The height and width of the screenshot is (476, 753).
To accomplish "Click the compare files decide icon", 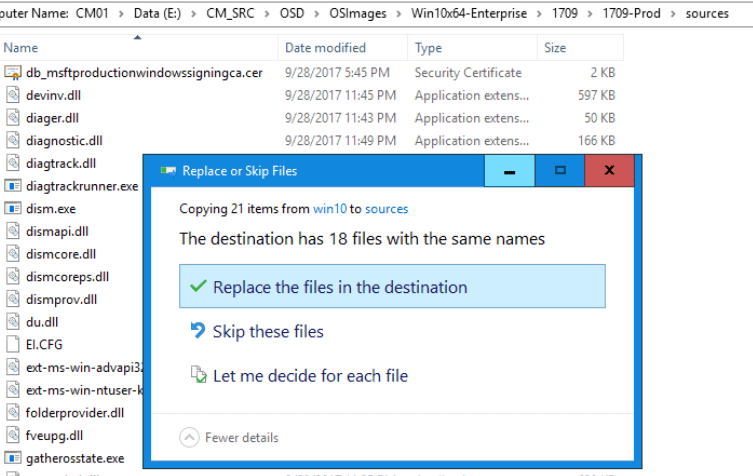I will 198,374.
